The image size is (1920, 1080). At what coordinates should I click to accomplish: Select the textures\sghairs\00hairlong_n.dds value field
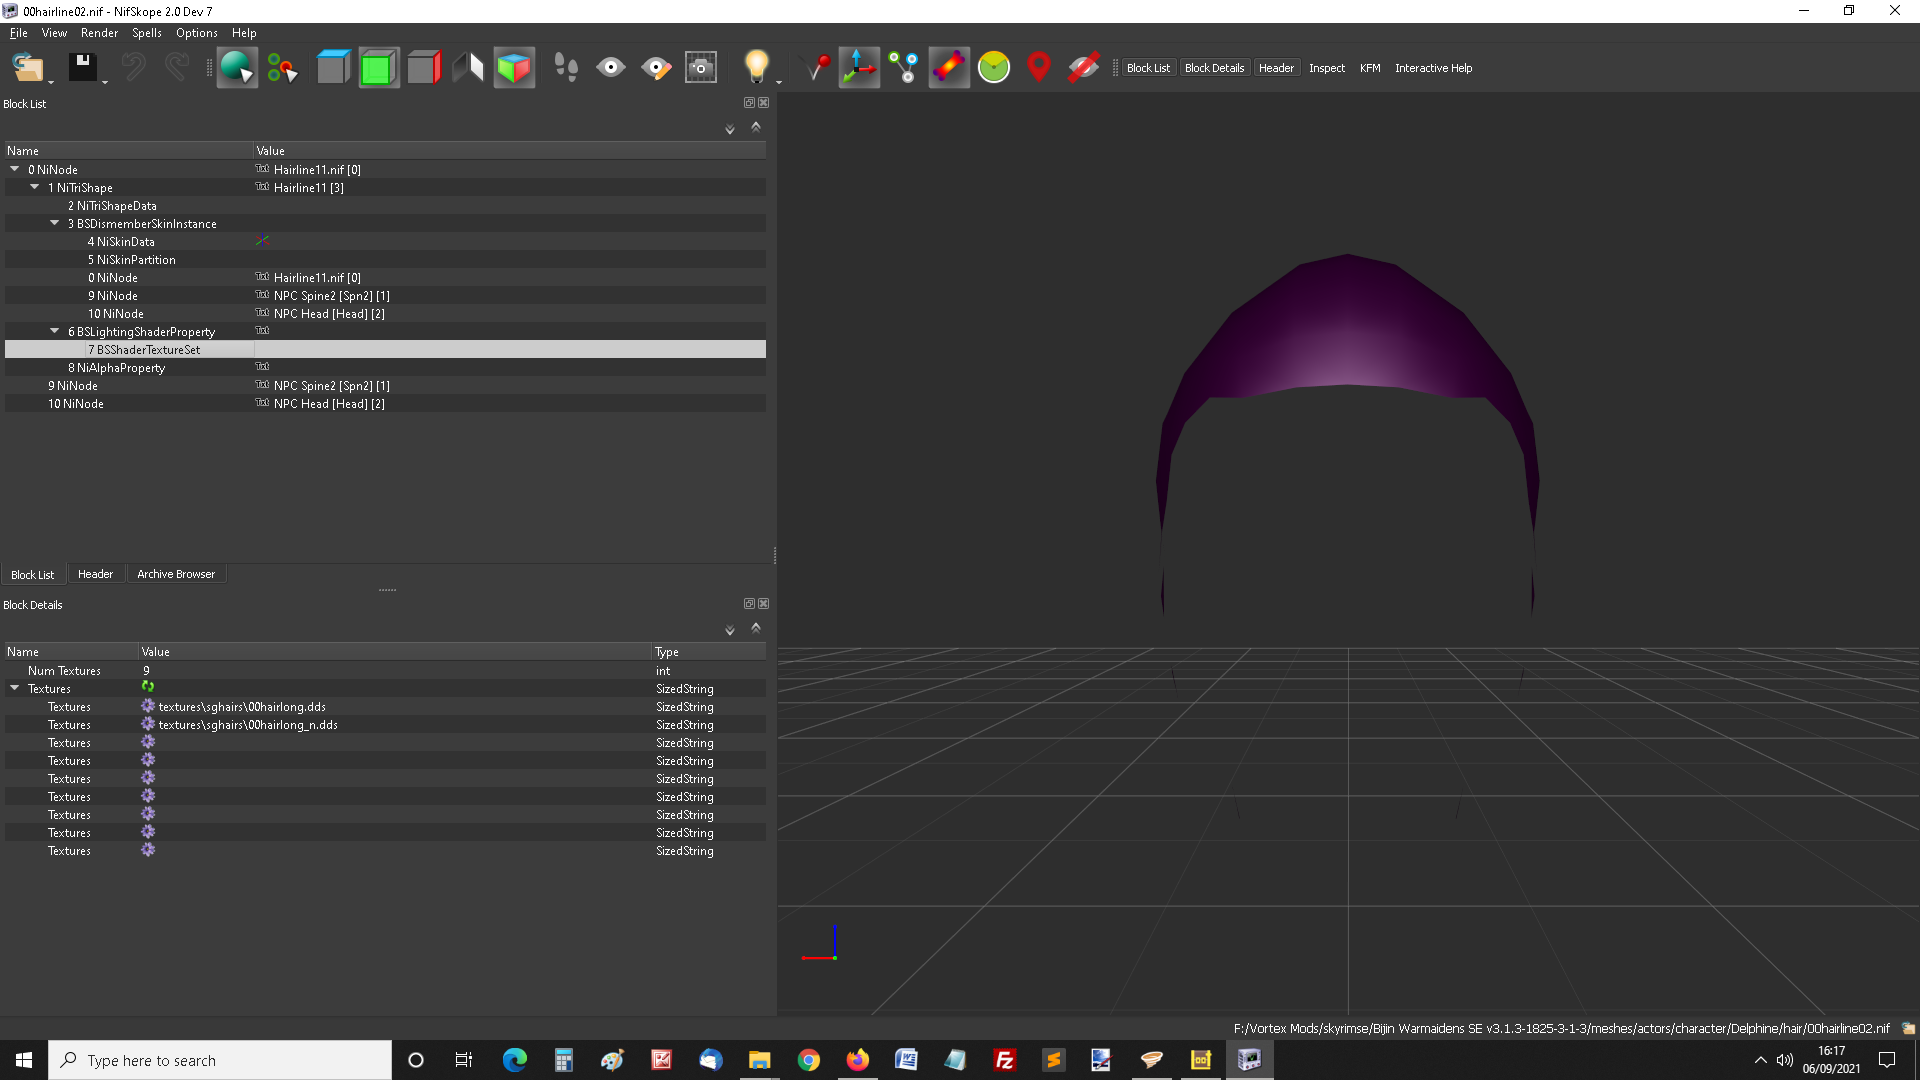click(x=395, y=725)
